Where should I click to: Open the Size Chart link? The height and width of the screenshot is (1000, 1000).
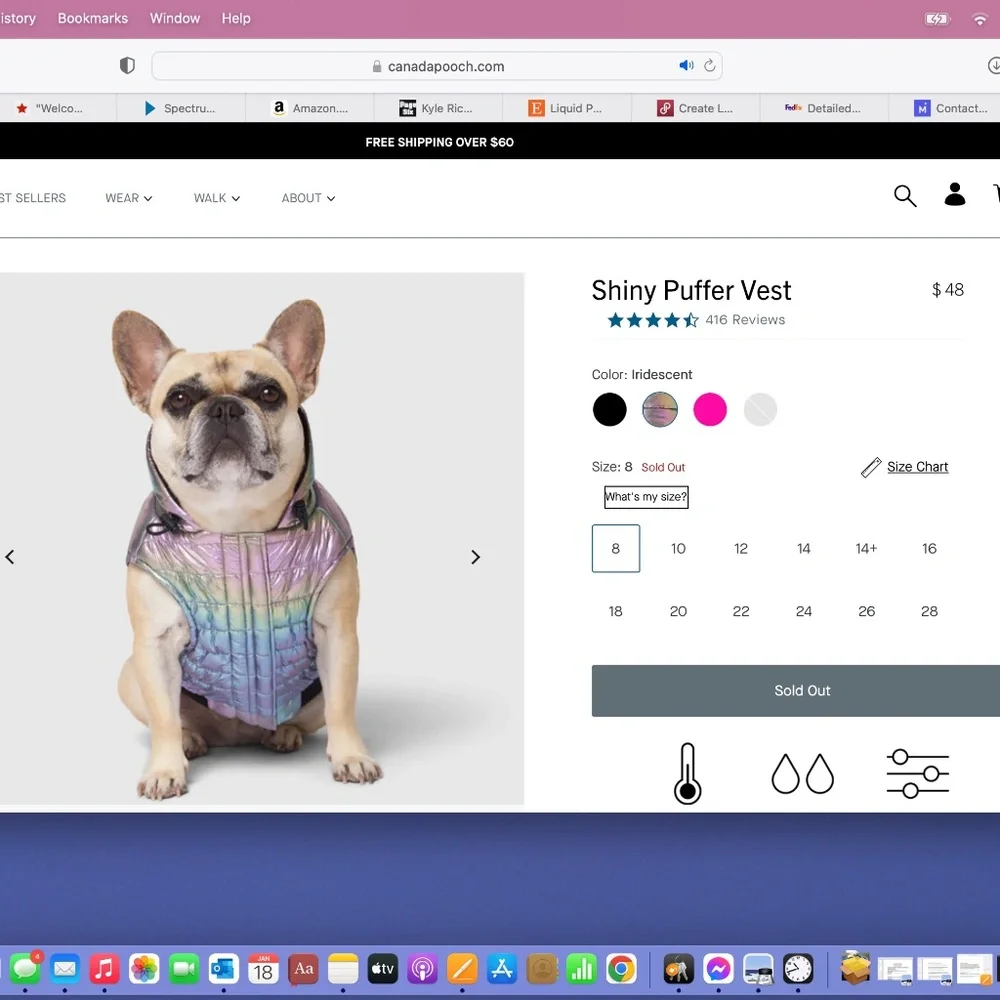click(x=917, y=467)
